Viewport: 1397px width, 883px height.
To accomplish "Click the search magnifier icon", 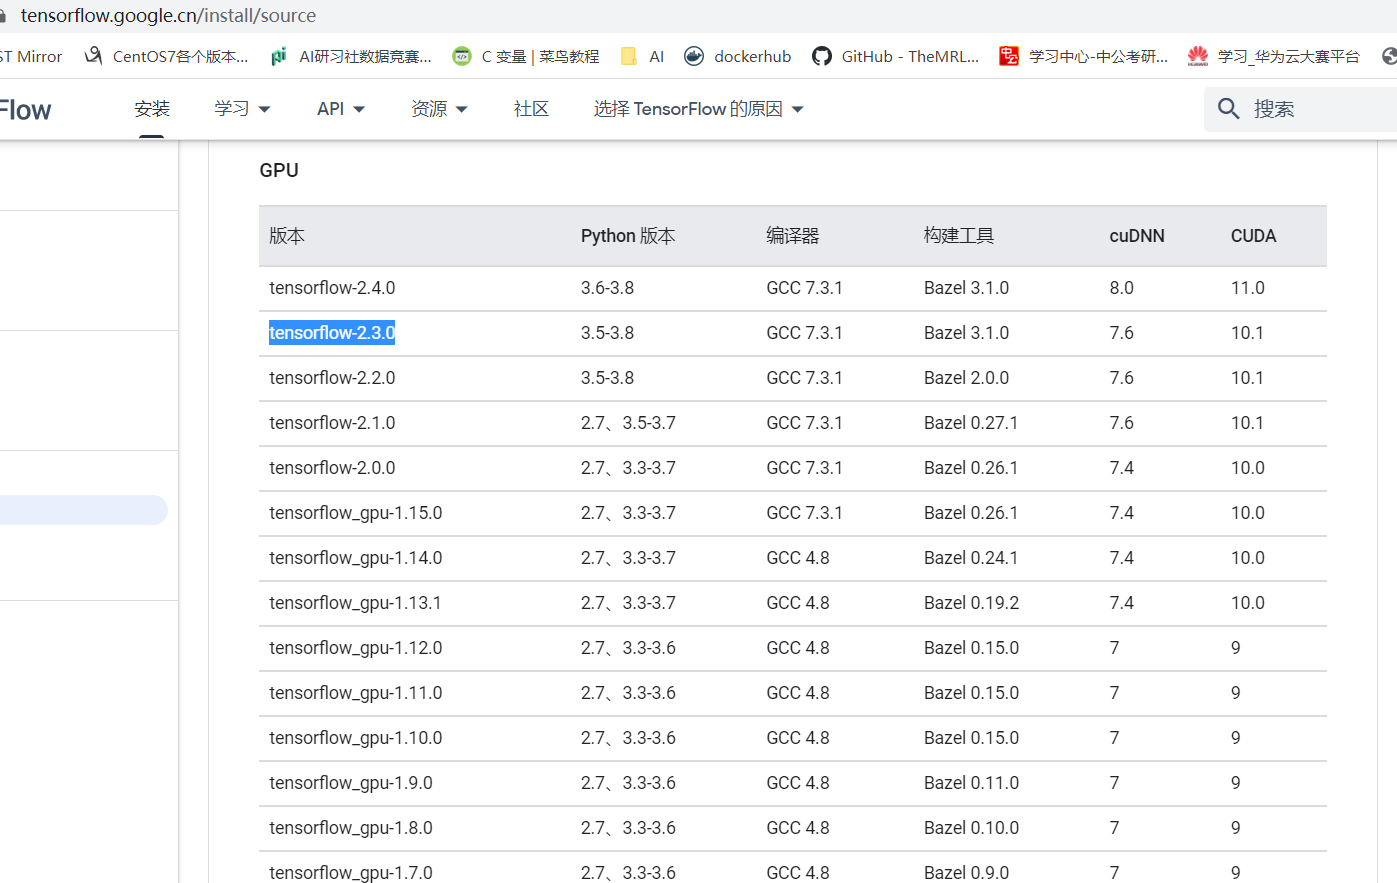I will tap(1228, 108).
